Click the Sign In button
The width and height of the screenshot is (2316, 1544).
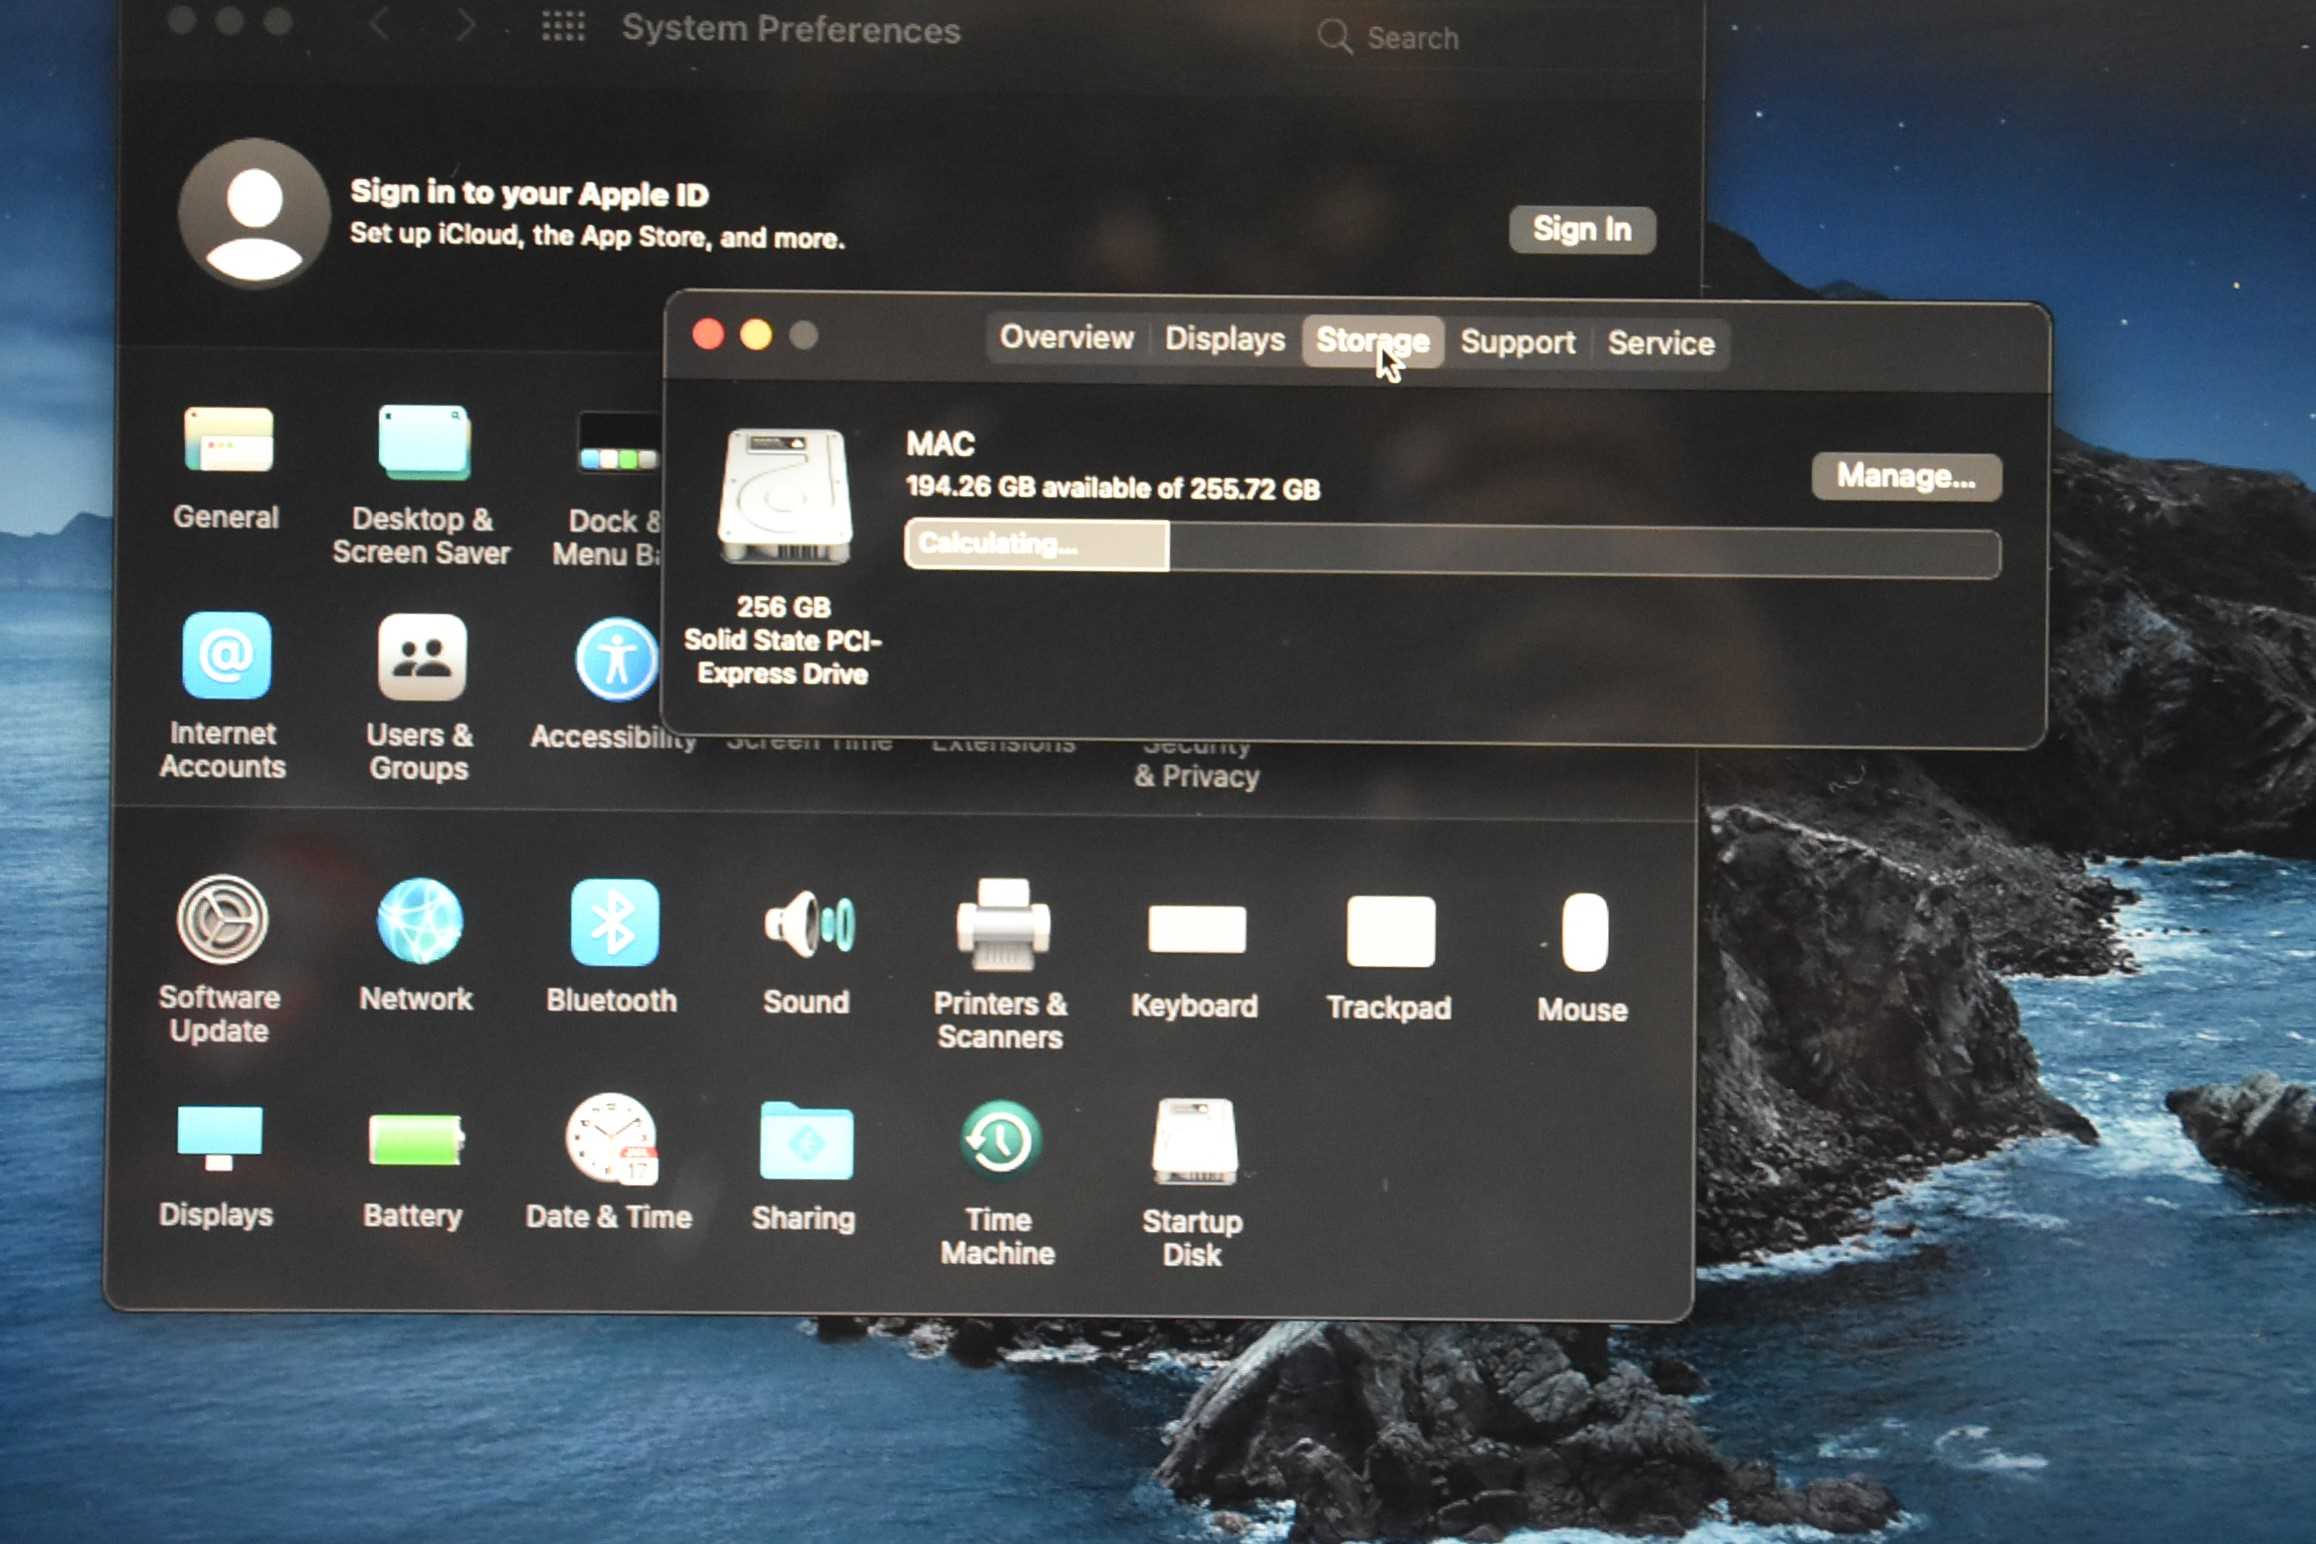(1581, 230)
